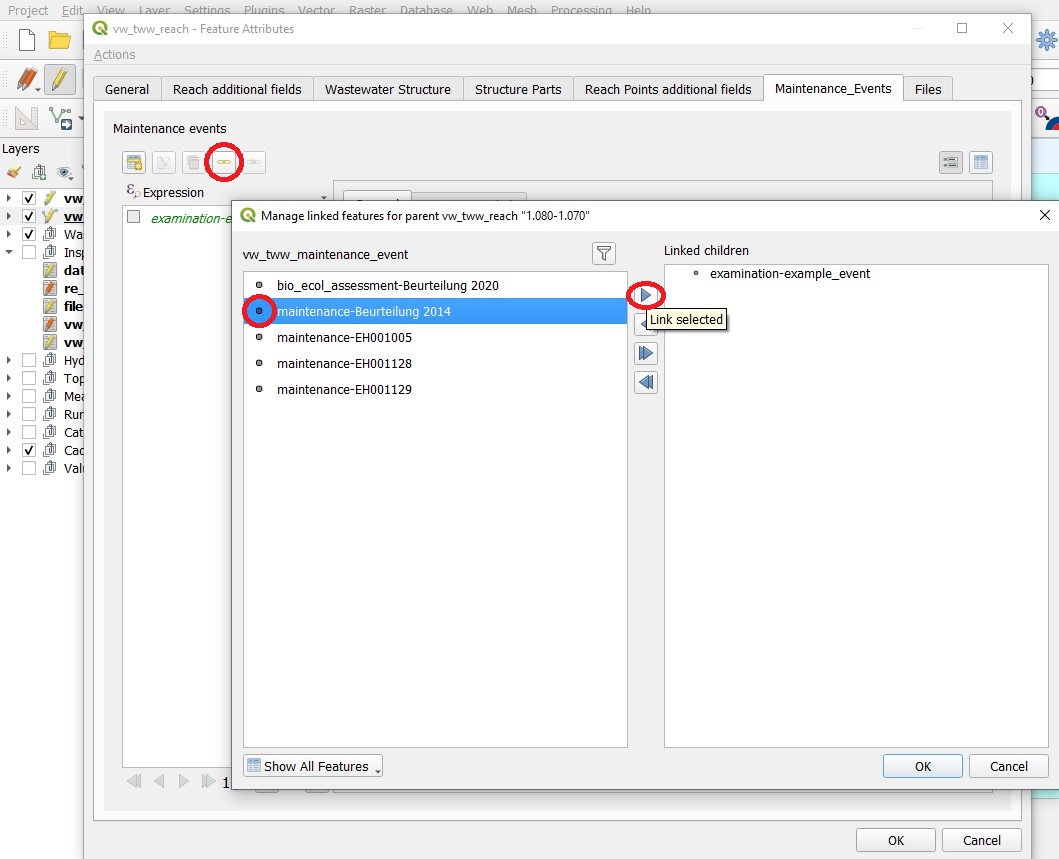
Task: Expand the 'Mea' layer group
Action: 9,396
